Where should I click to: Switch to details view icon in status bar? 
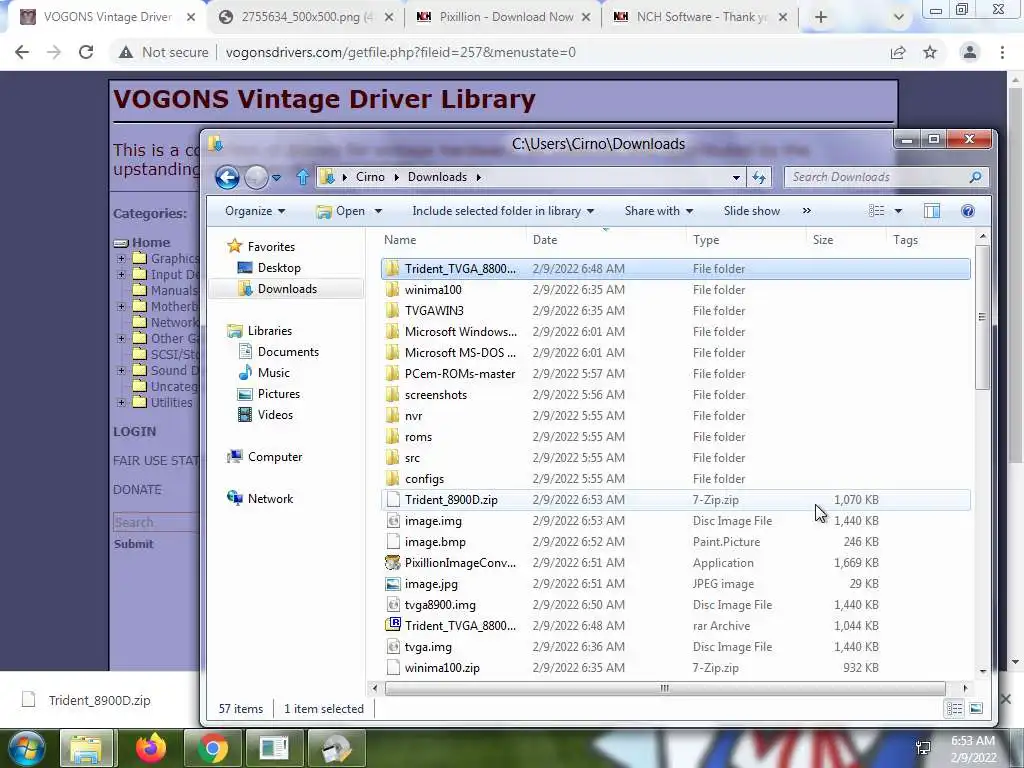tap(954, 709)
